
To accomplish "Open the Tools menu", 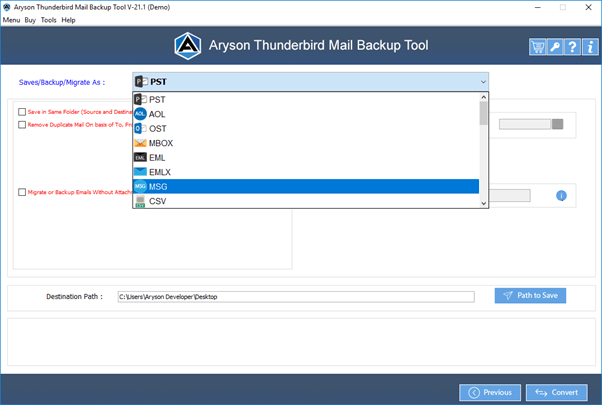I will (48, 20).
